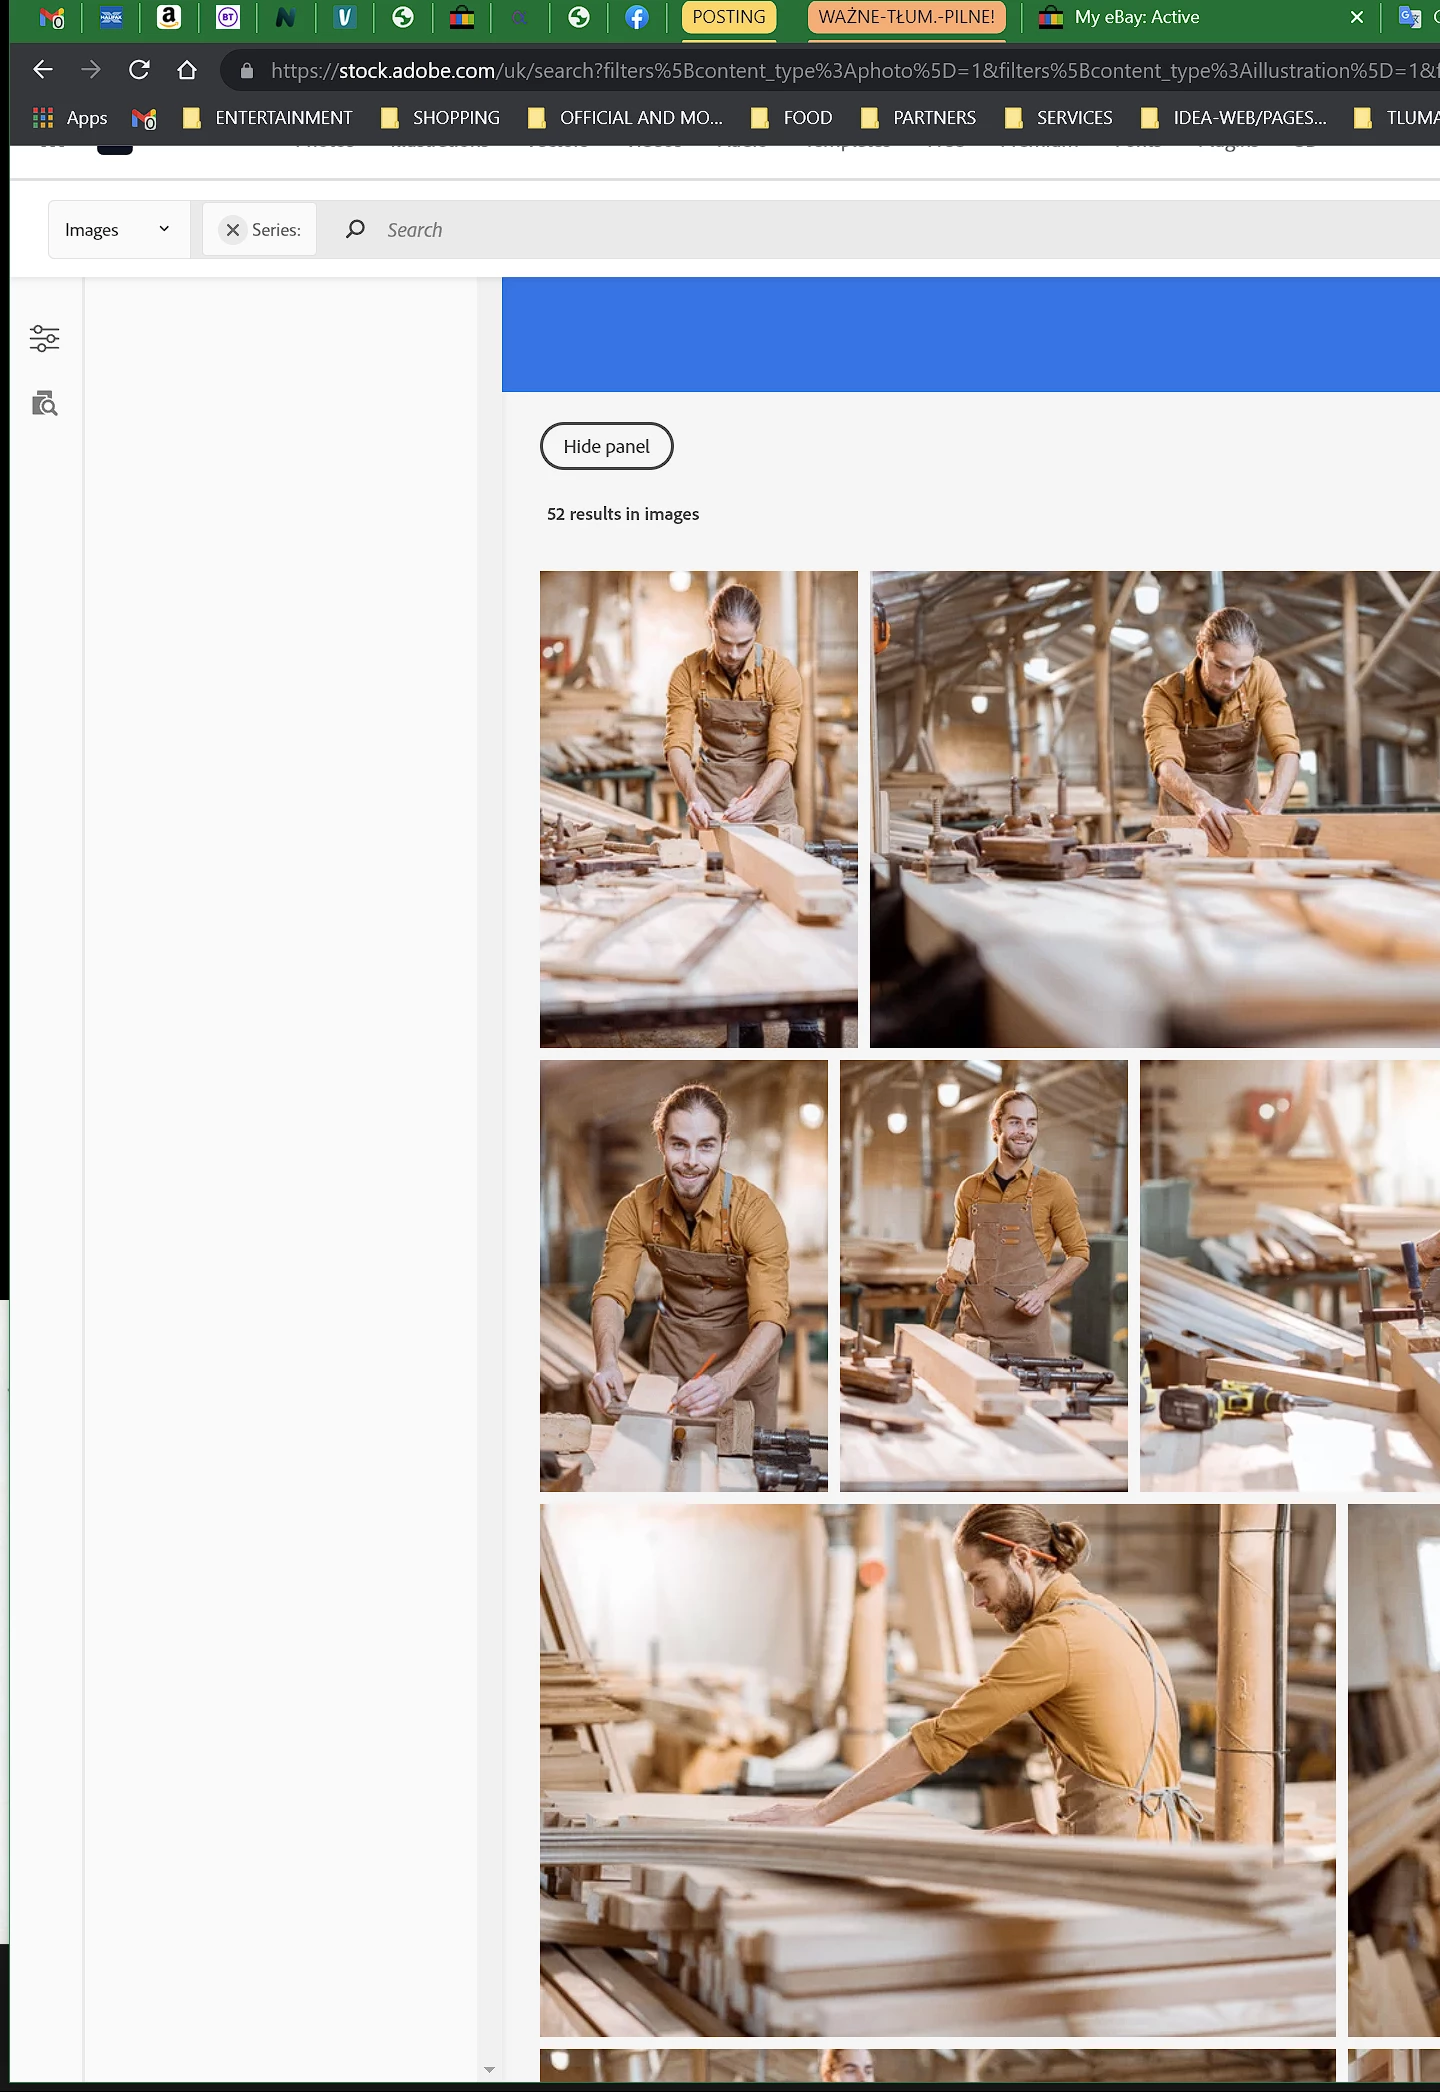Switch to the POSTING tab group
The height and width of the screenshot is (2092, 1440).
[x=729, y=17]
